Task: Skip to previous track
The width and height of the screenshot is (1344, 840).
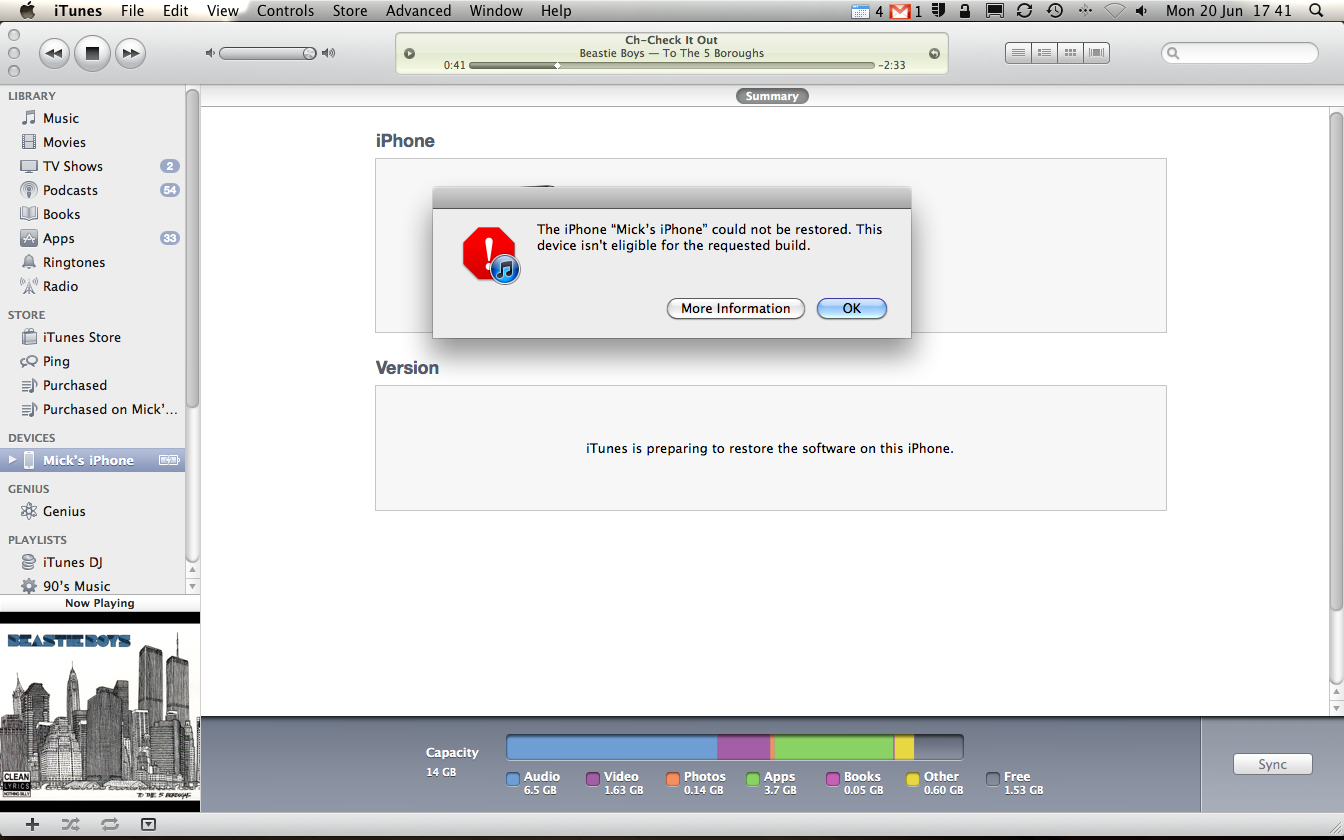Action: coord(54,53)
